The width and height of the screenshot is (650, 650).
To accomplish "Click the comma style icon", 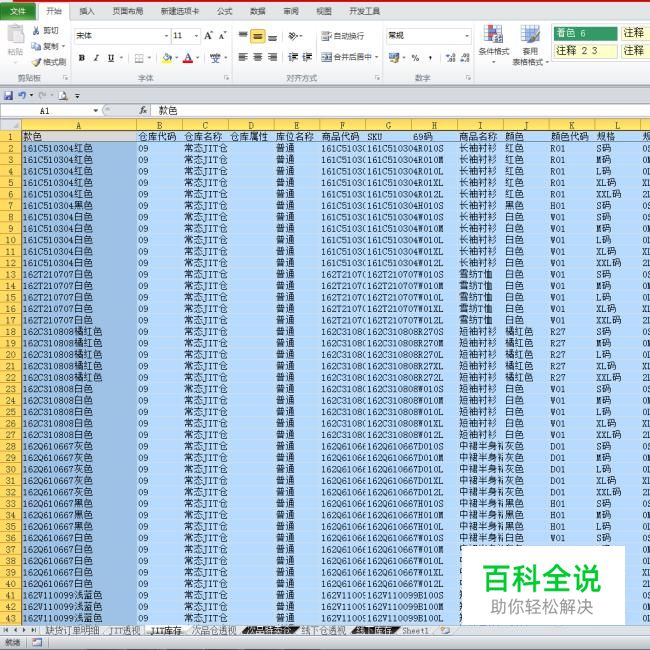I will [430, 58].
